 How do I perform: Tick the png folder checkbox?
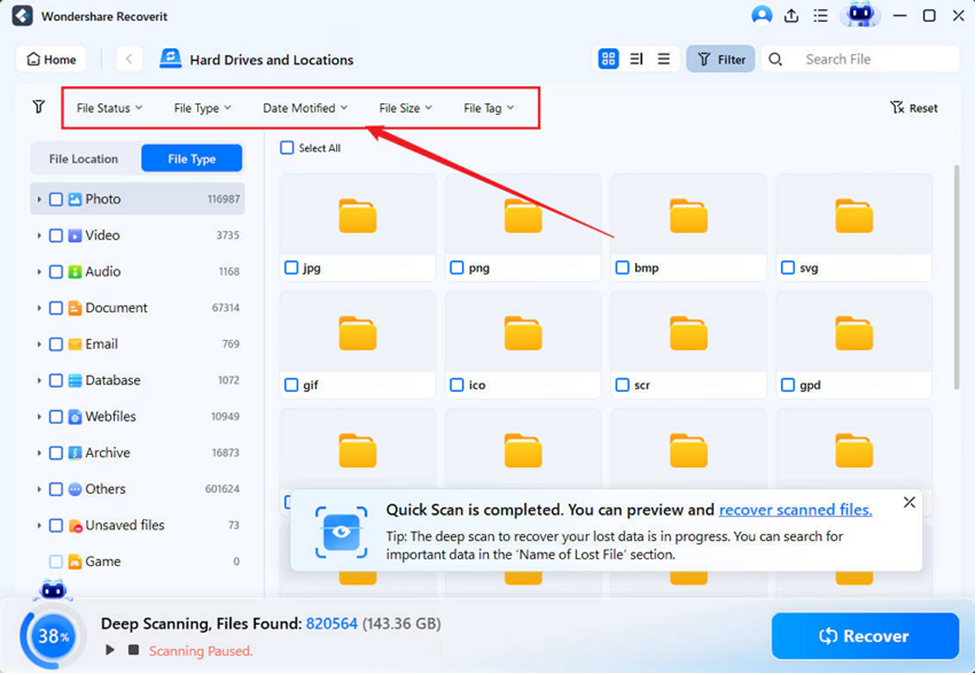point(458,269)
